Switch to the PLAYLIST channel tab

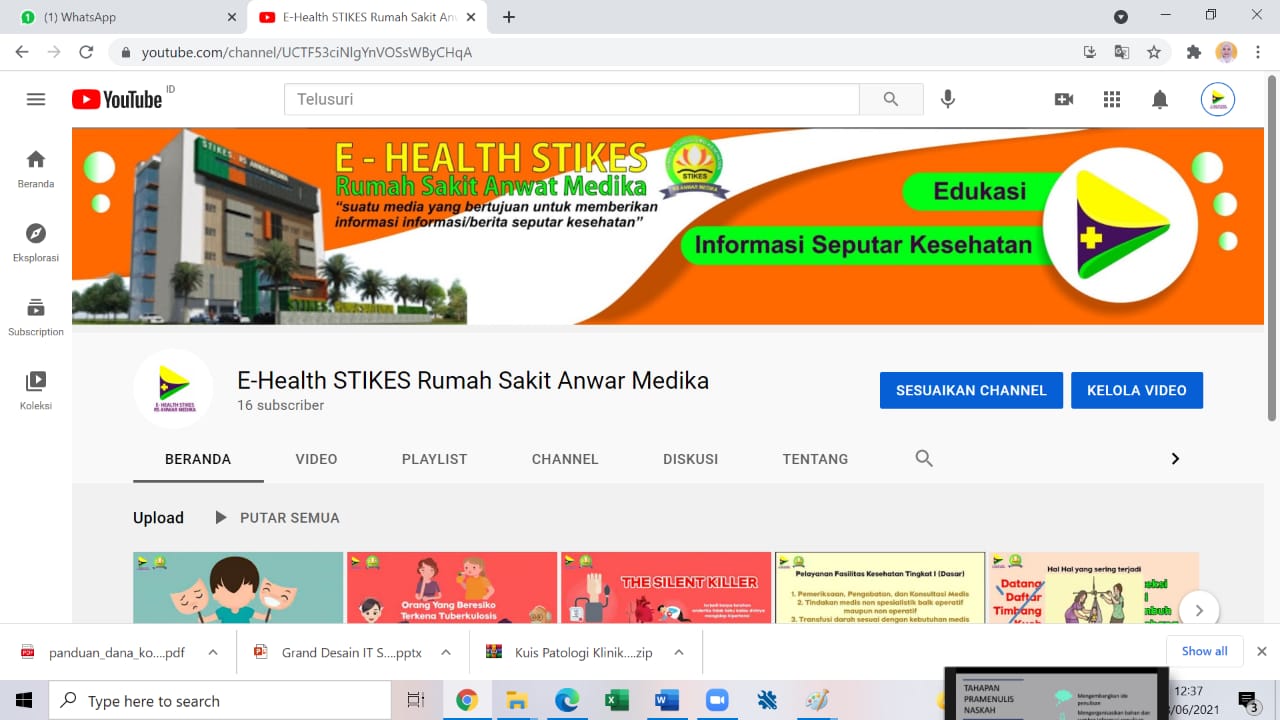click(435, 459)
